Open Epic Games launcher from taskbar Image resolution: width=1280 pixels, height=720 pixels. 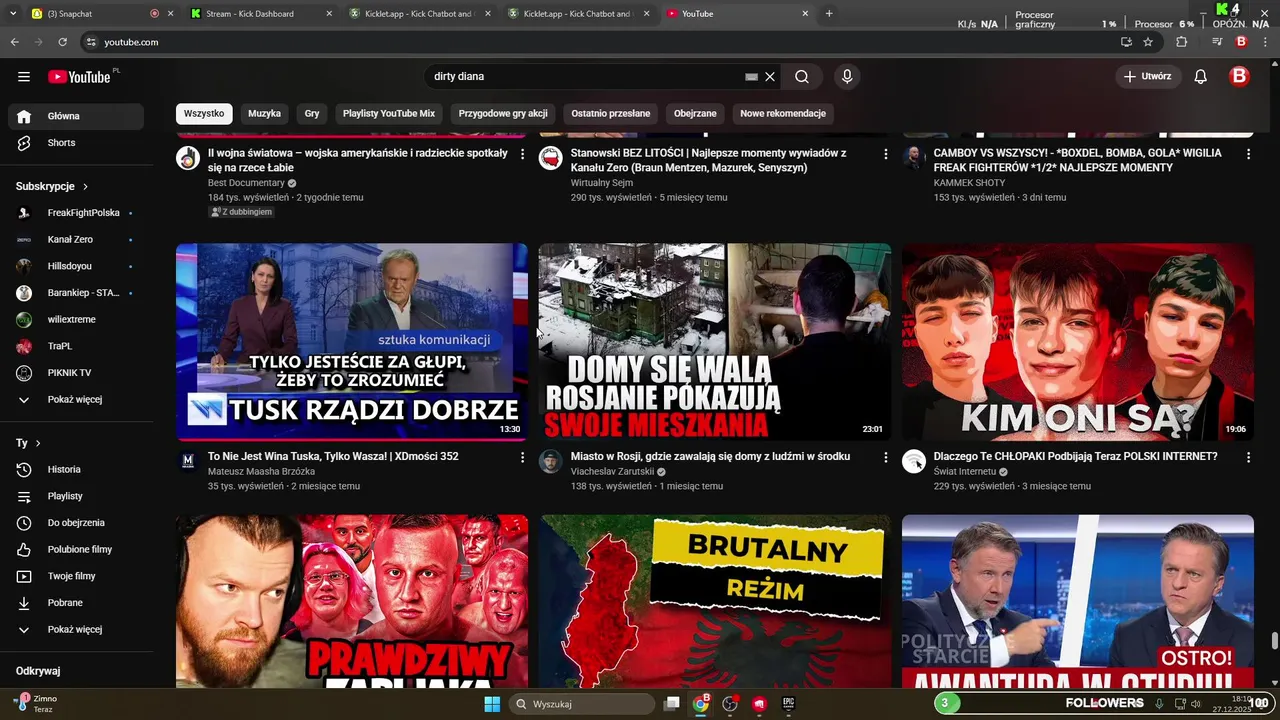[x=788, y=704]
